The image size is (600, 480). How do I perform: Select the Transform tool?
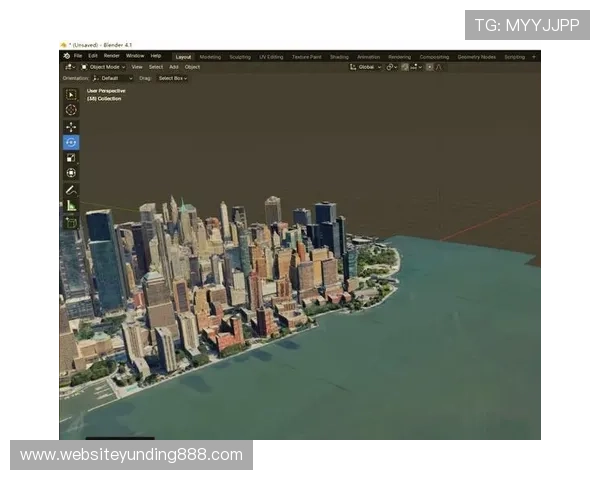(71, 172)
